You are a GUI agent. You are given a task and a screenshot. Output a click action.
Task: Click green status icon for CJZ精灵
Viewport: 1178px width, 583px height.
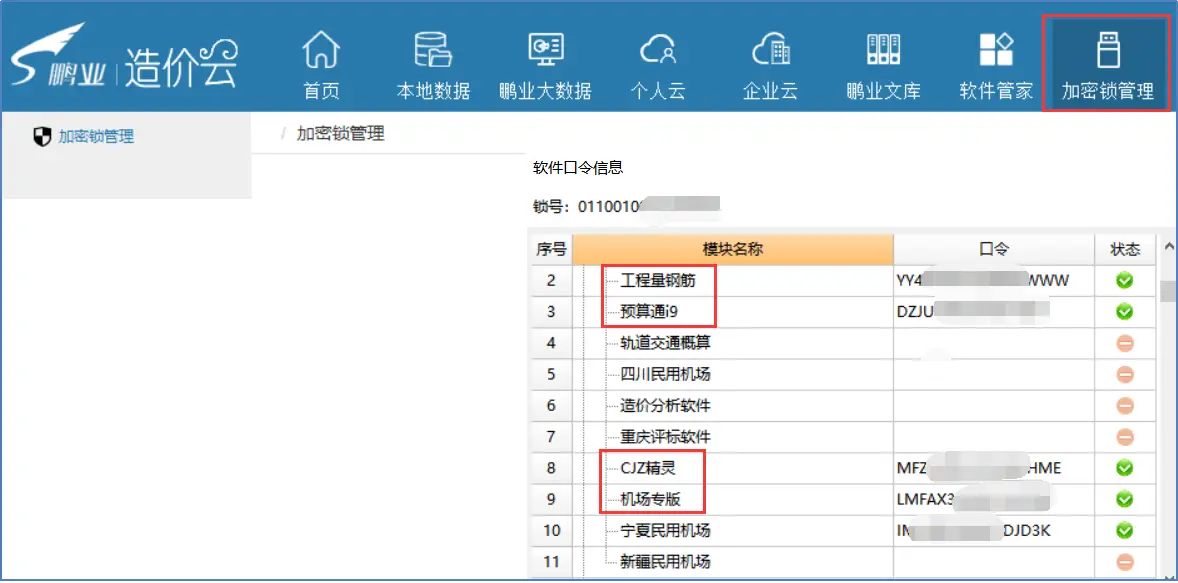point(1124,468)
